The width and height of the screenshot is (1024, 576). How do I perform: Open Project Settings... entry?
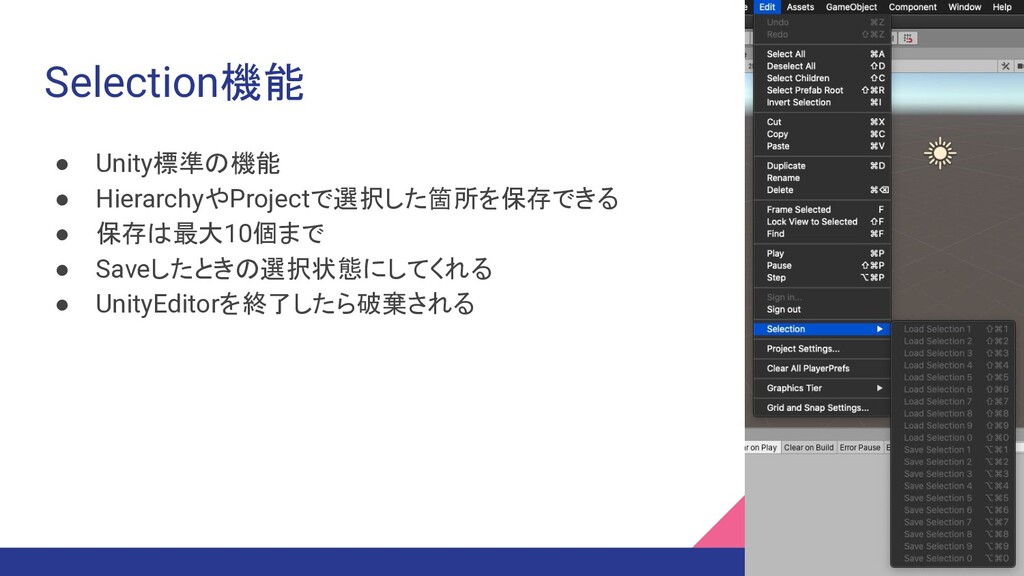[x=823, y=349]
